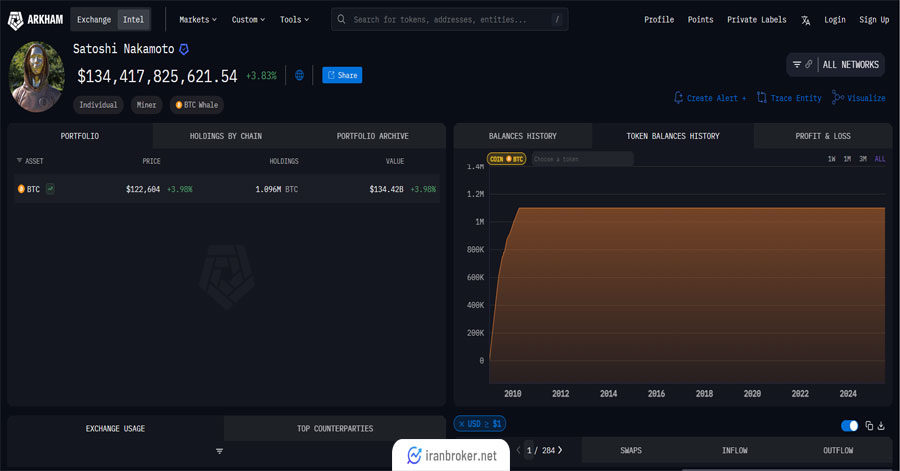
Task: Open the Top Counterparties tab
Action: (x=335, y=429)
